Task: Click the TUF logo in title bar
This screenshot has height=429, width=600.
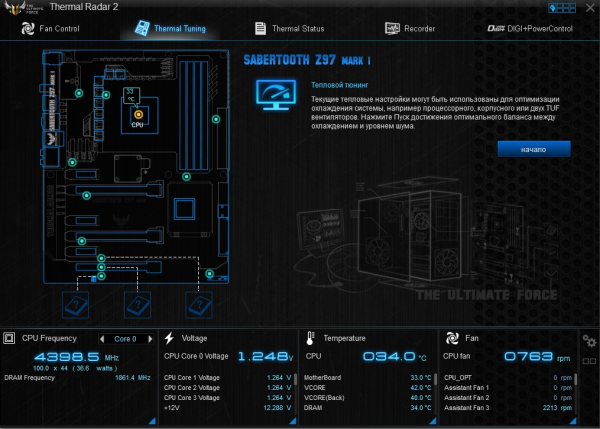Action: (23, 8)
